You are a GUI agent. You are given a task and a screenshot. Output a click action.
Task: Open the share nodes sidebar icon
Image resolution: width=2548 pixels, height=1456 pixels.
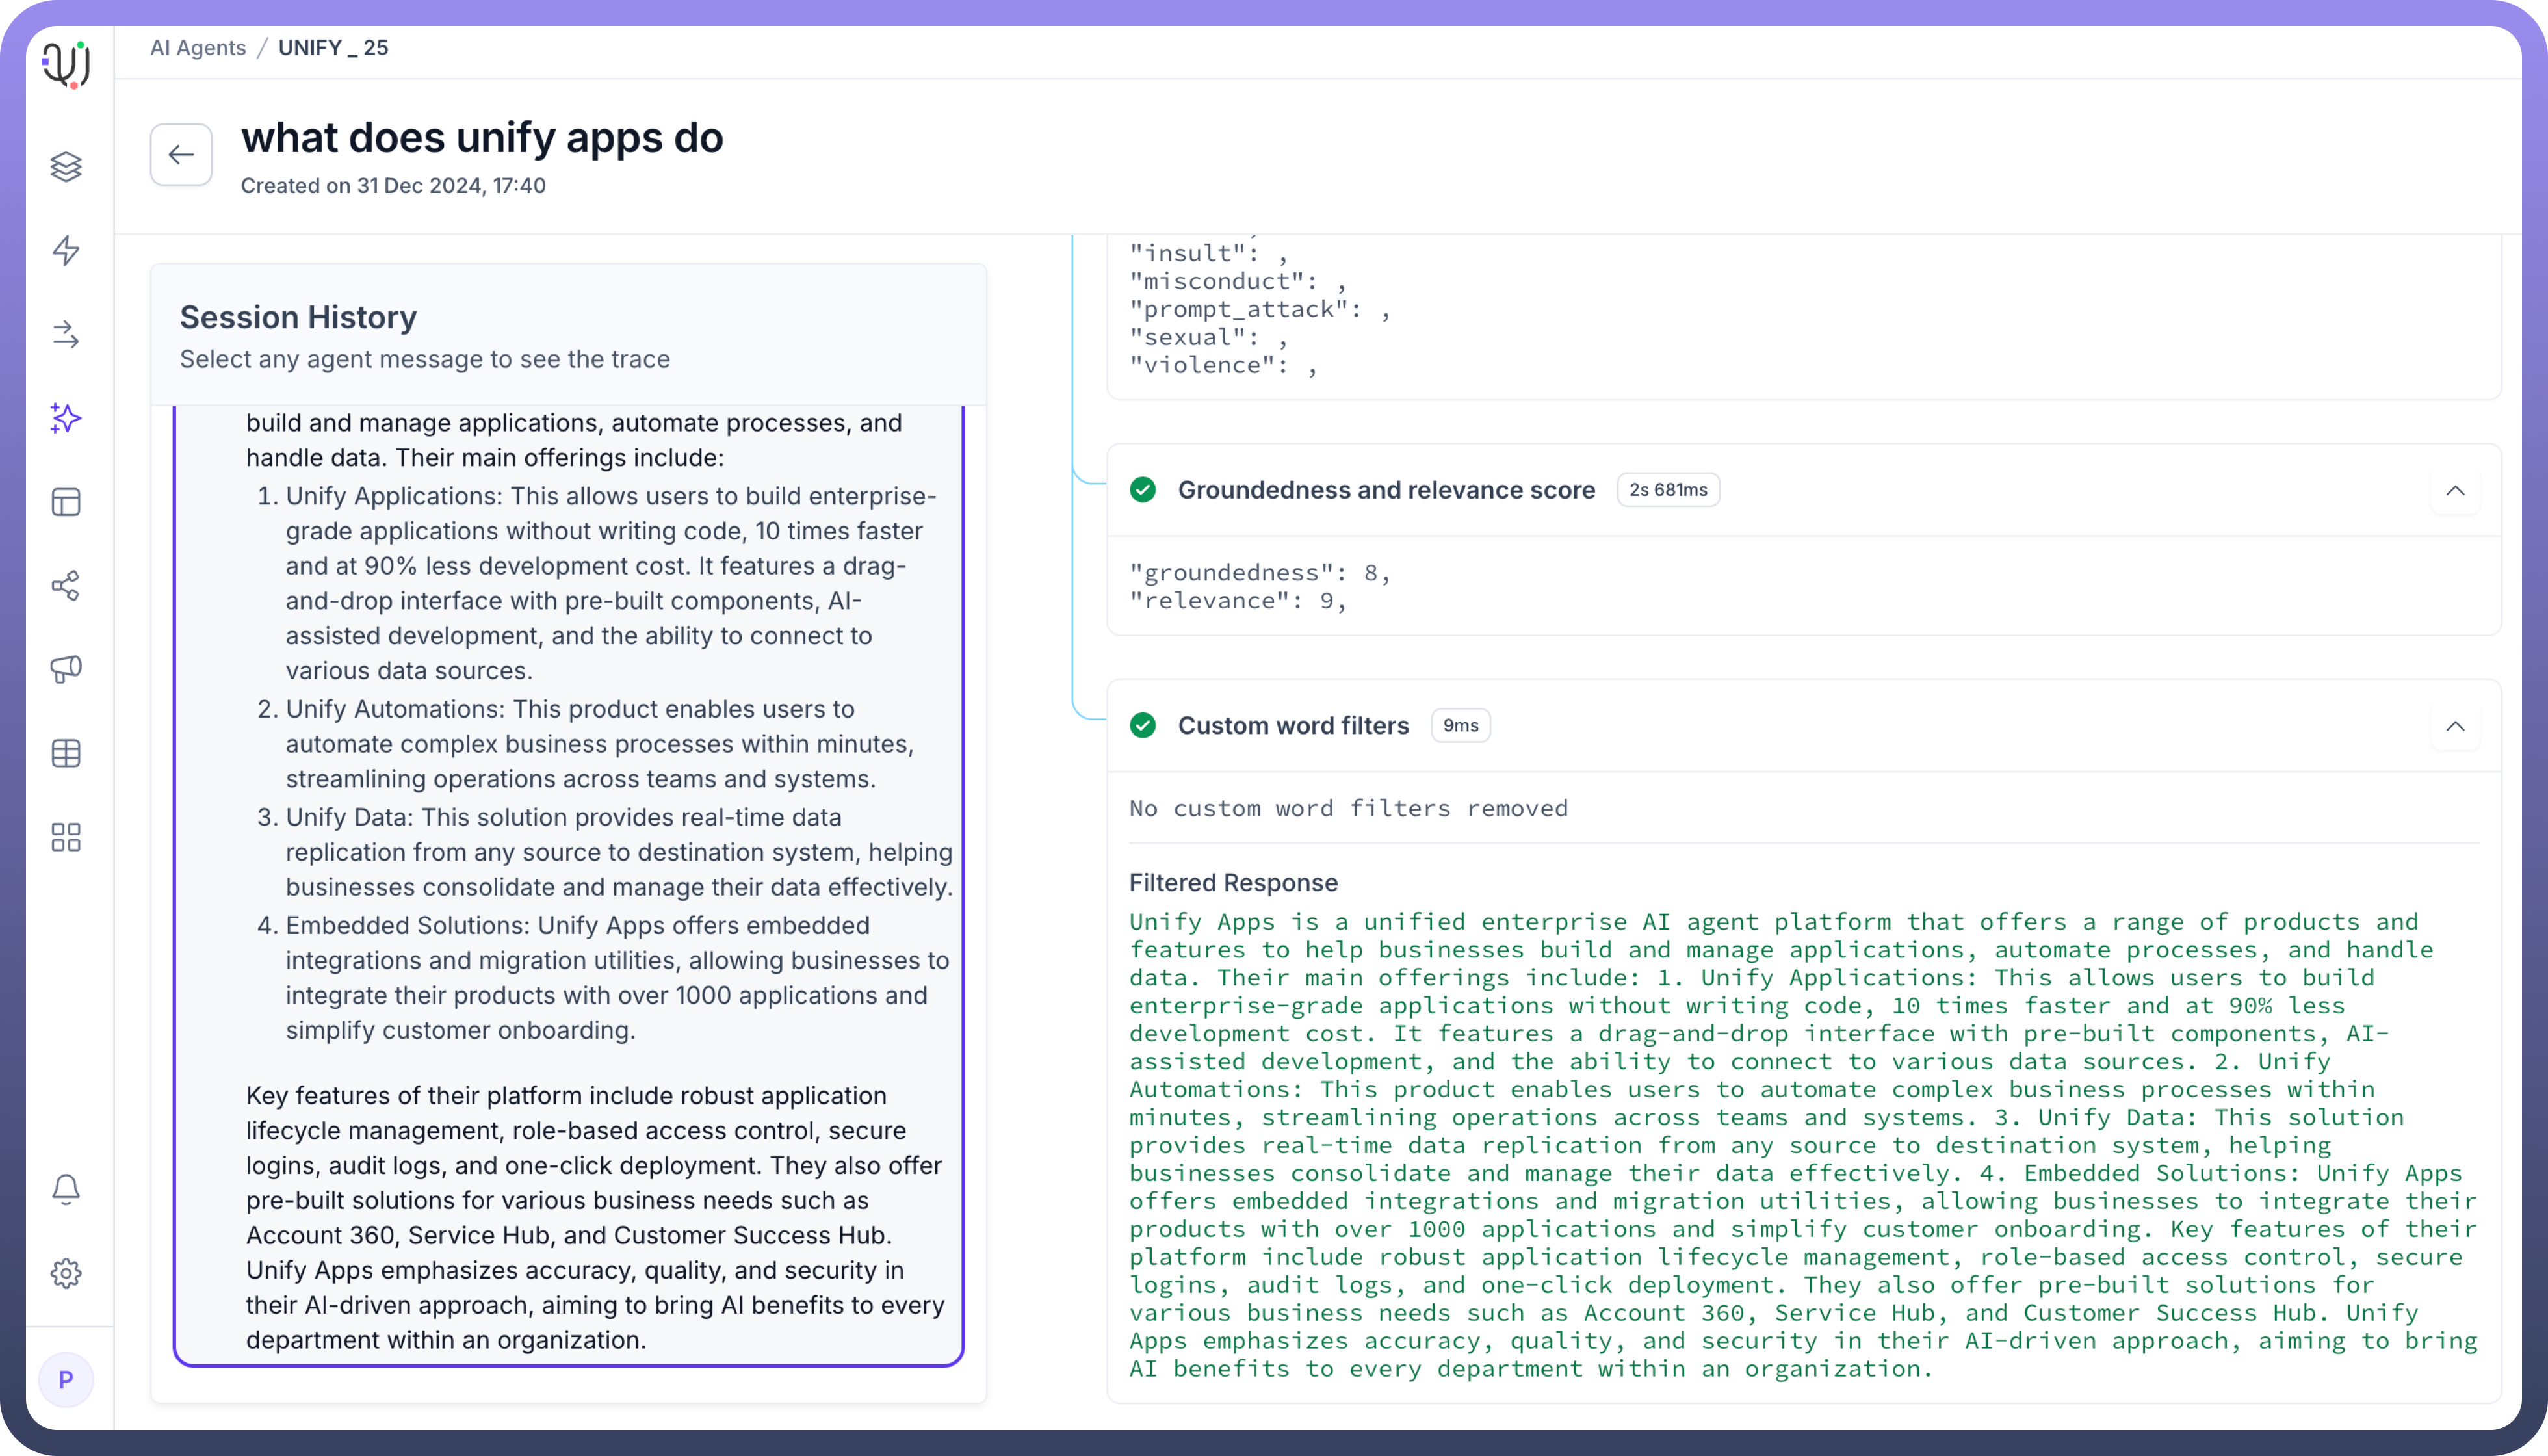[66, 586]
